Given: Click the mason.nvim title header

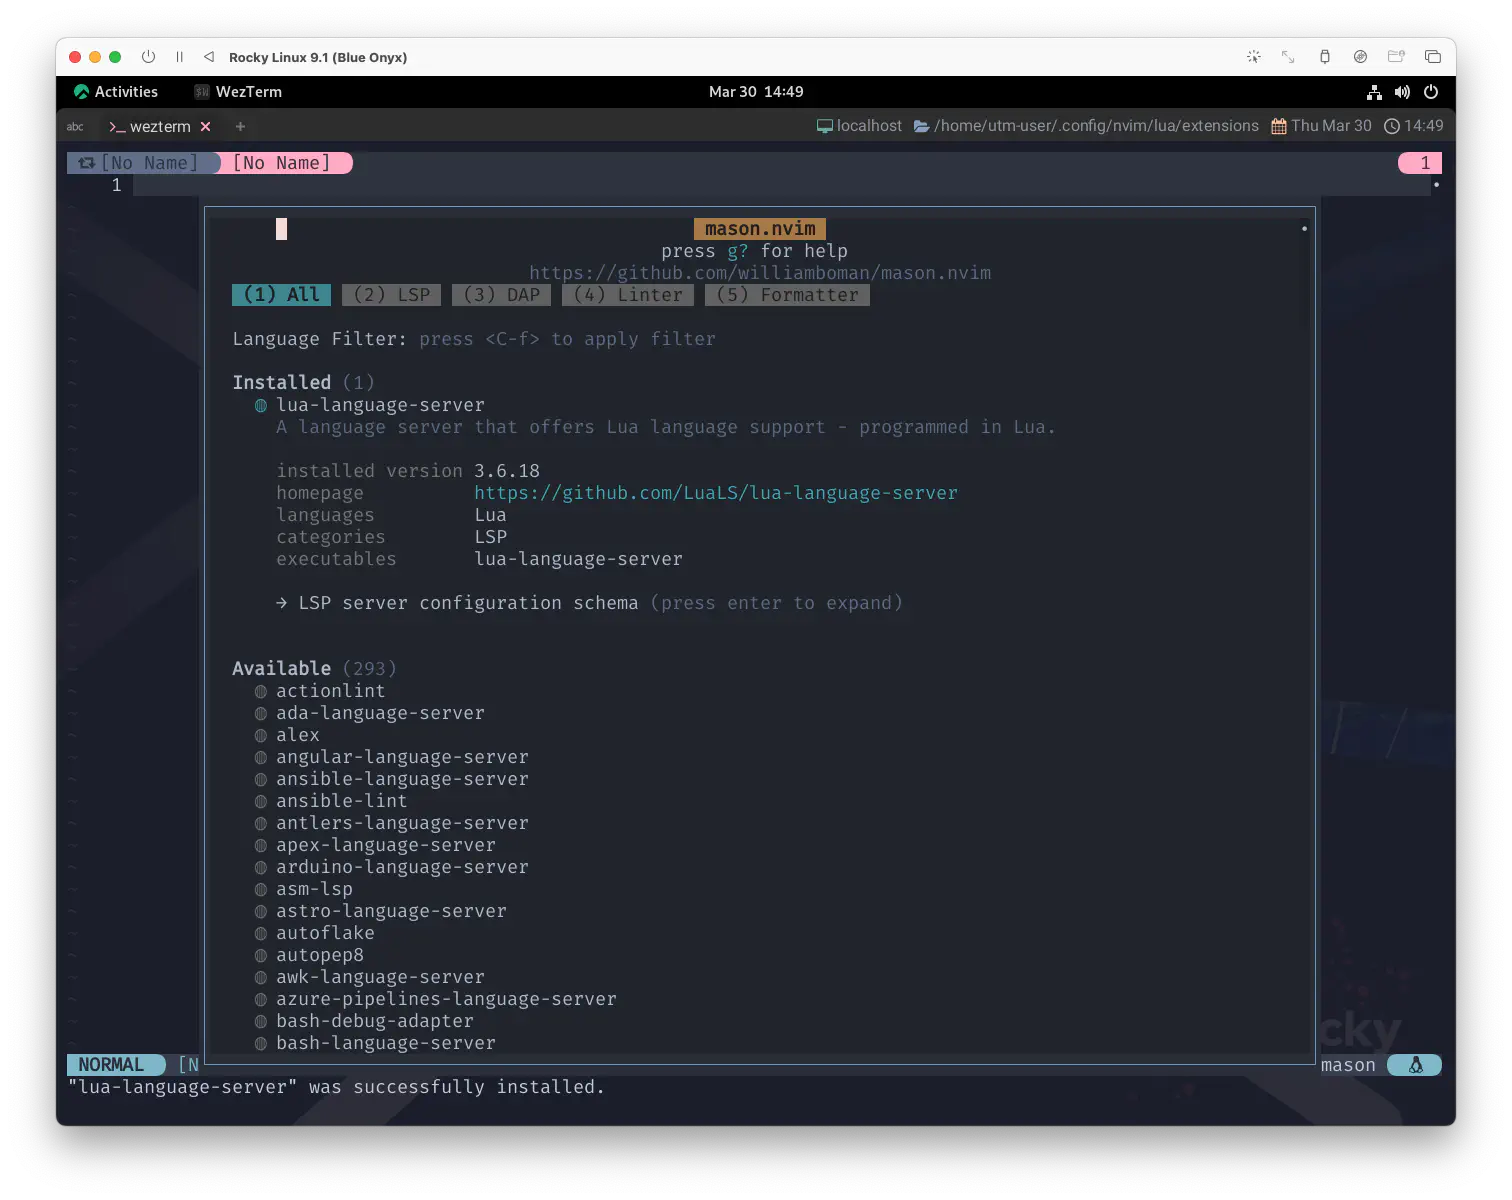Looking at the screenshot, I should [760, 229].
